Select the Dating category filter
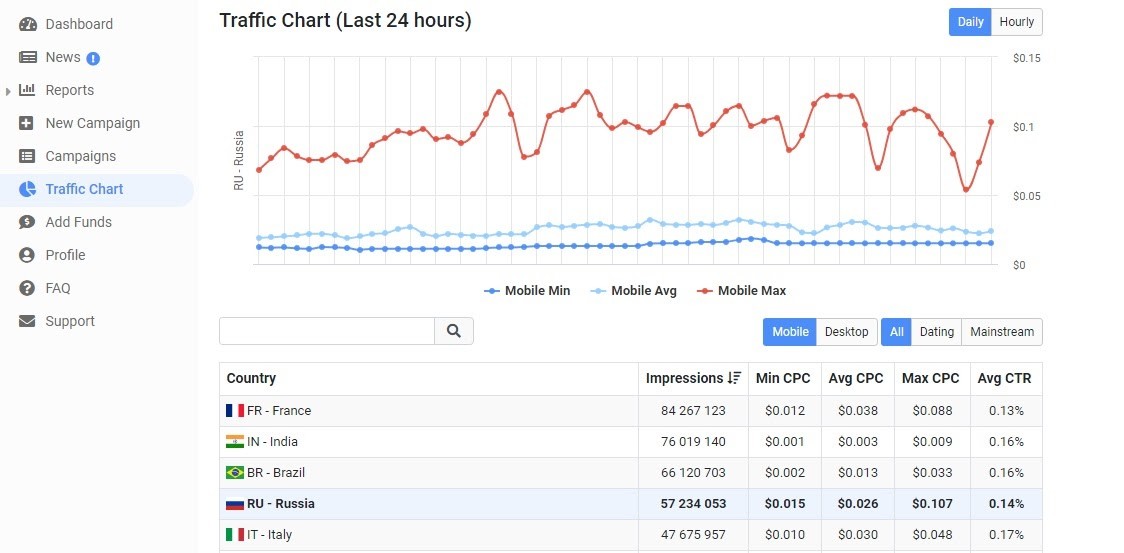1124x553 pixels. pos(936,332)
